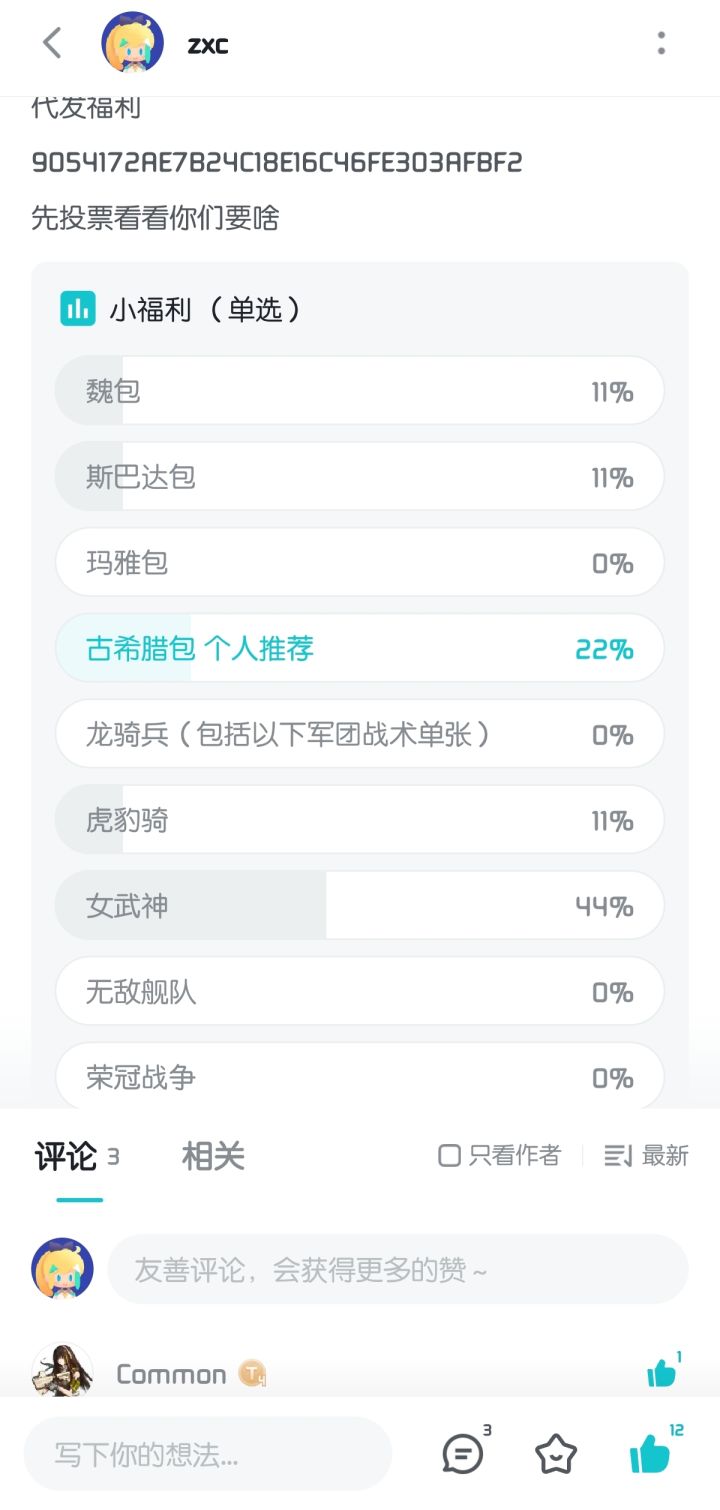Switch to the 相关 tab
This screenshot has width=720, height=1510.
tap(213, 1156)
